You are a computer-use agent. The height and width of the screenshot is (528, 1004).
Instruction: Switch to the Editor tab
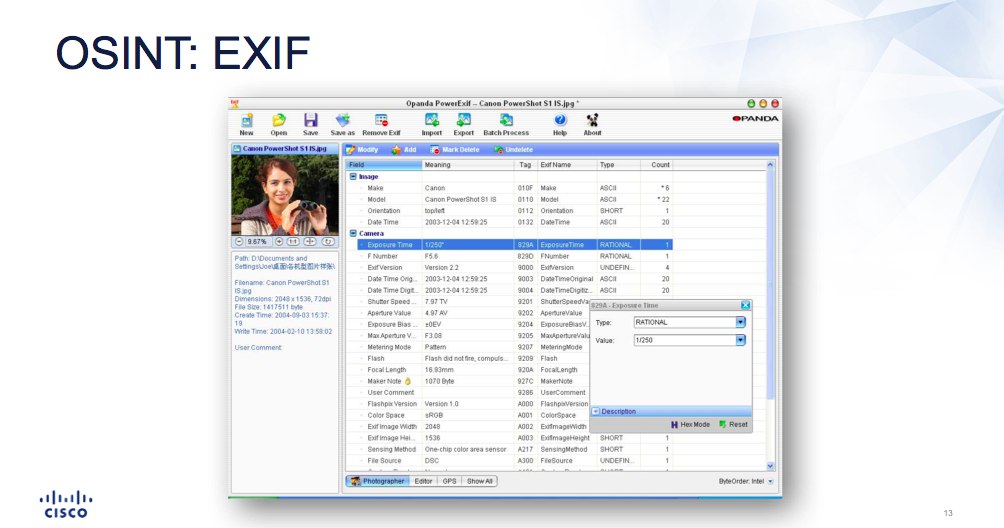pos(423,481)
